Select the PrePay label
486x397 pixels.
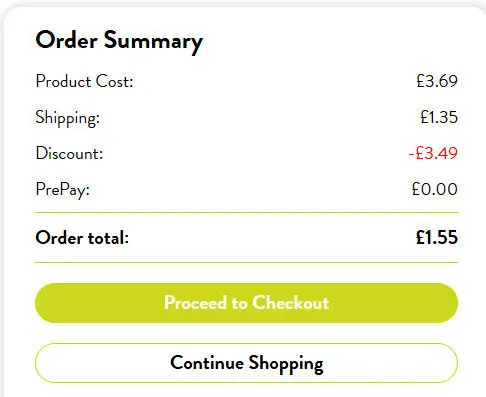63,190
